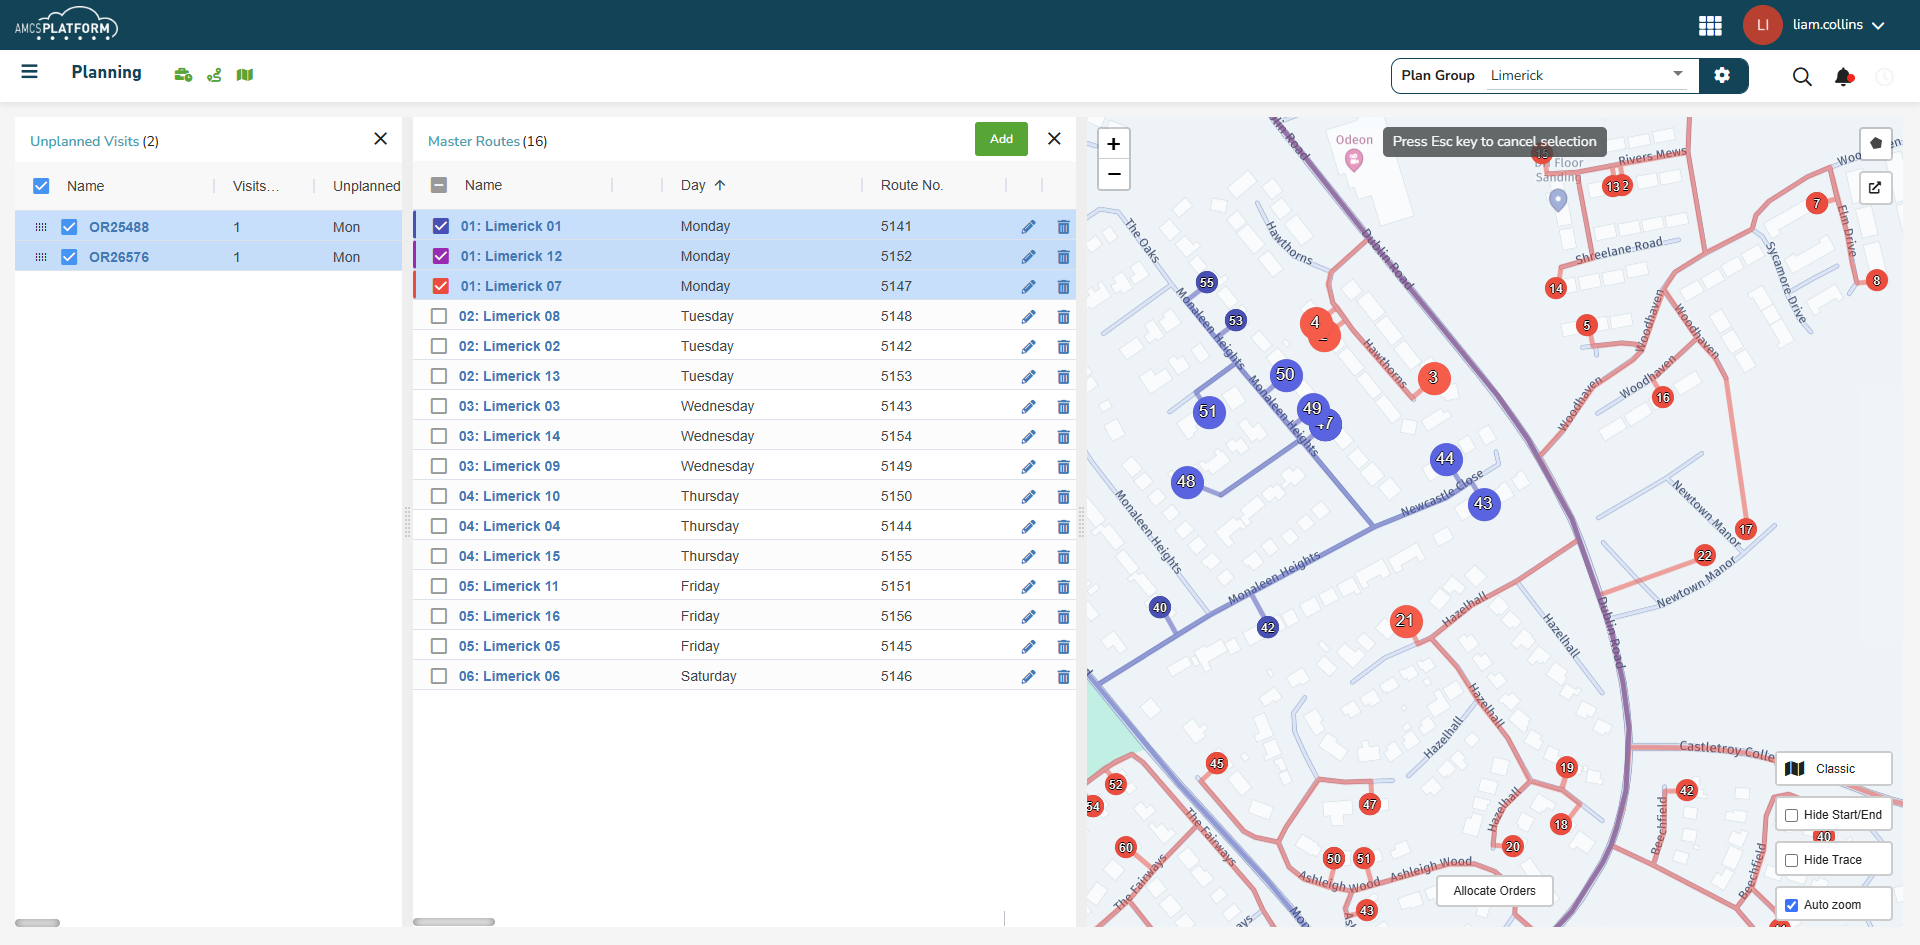Image resolution: width=1920 pixels, height=945 pixels.
Task: Check route 05: Limerick 05
Action: (x=439, y=646)
